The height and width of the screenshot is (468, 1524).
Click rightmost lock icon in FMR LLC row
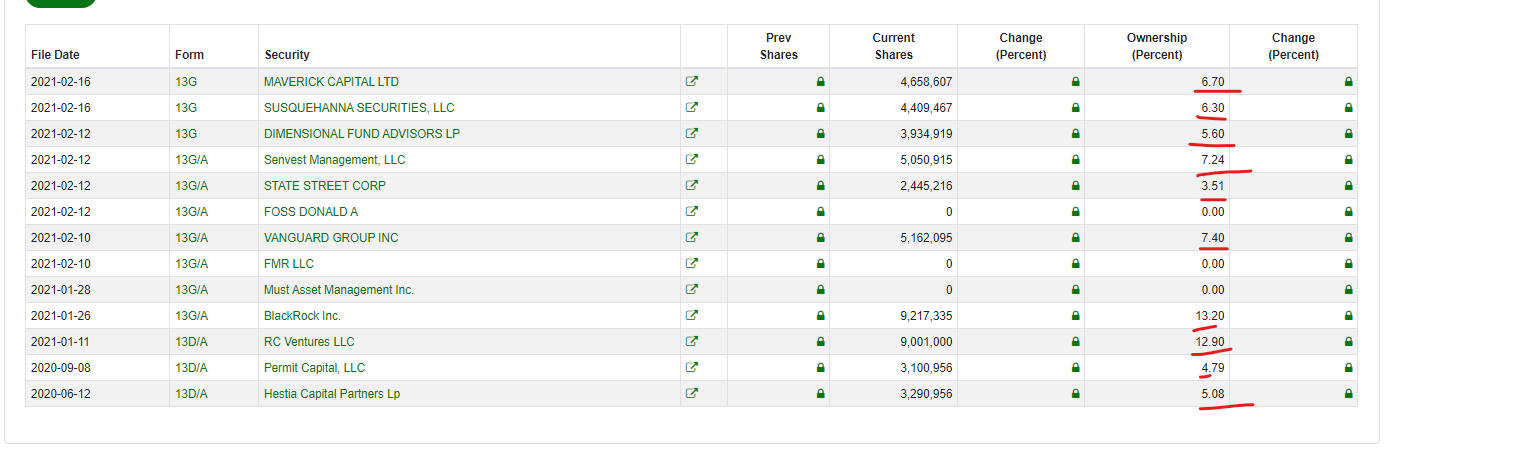pos(1348,264)
